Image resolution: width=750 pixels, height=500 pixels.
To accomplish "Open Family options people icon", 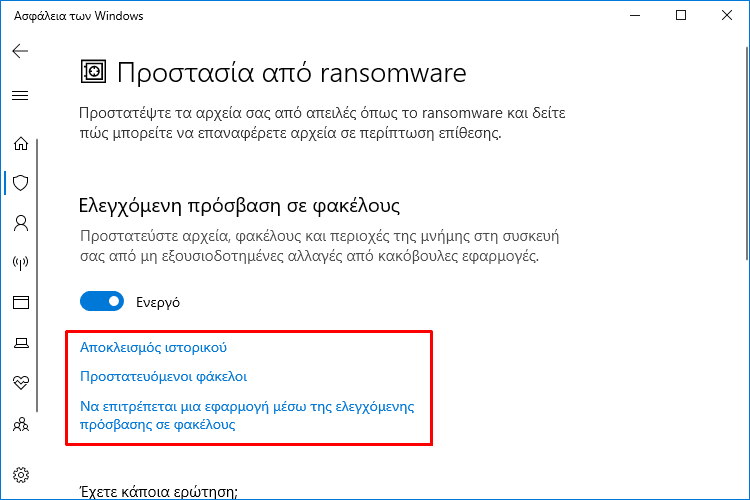I will pyautogui.click(x=21, y=424).
